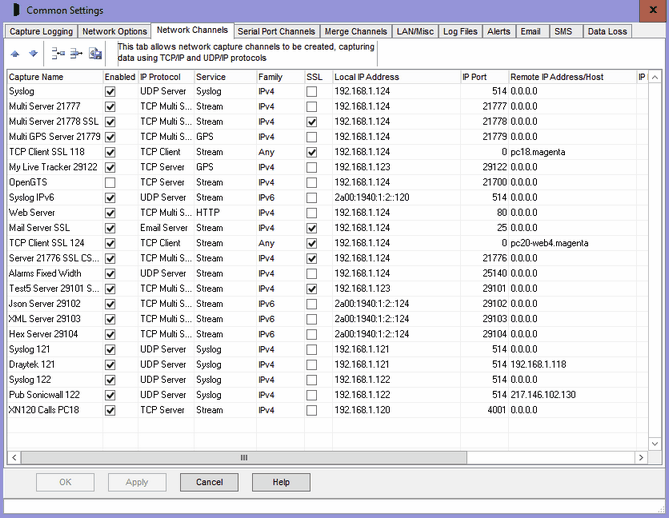This screenshot has width=669, height=518.
Task: Click the move channel up arrow icon
Action: (x=17, y=53)
